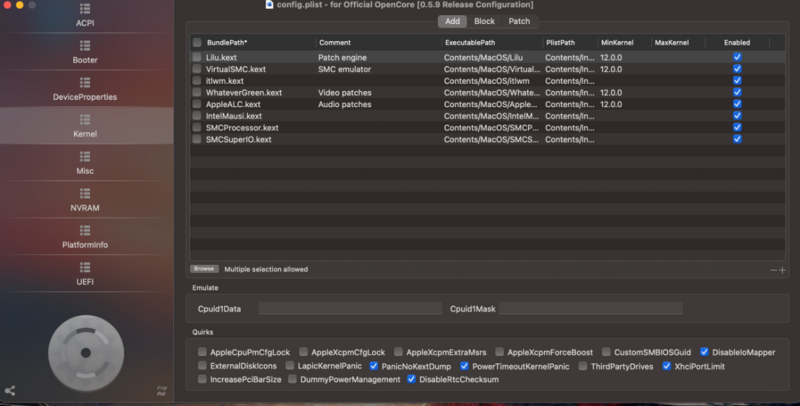Enable the AppleXcpmExtraMsrs quirk

pos(398,352)
